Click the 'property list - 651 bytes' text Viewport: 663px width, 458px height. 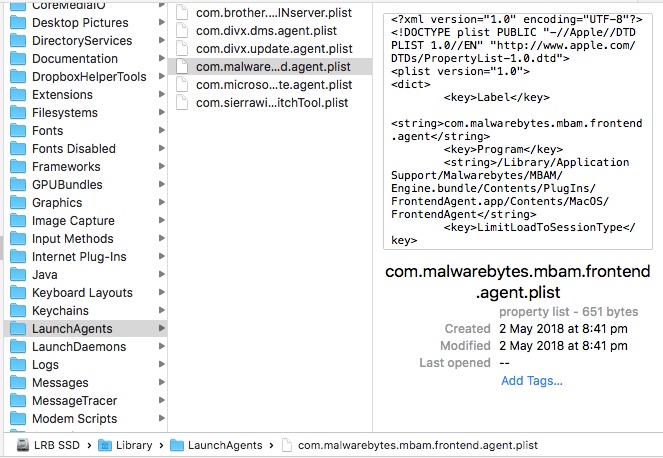click(x=568, y=312)
